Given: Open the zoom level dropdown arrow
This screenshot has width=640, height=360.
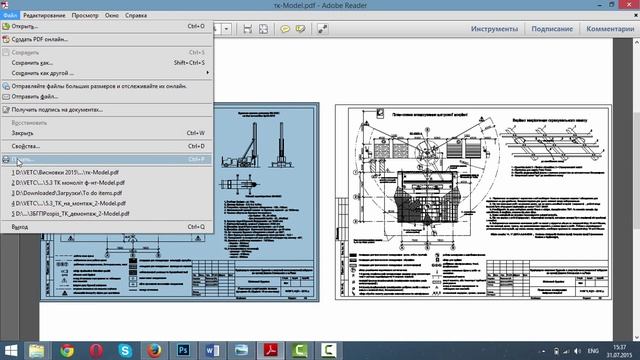Looking at the screenshot, I should coord(227,29).
